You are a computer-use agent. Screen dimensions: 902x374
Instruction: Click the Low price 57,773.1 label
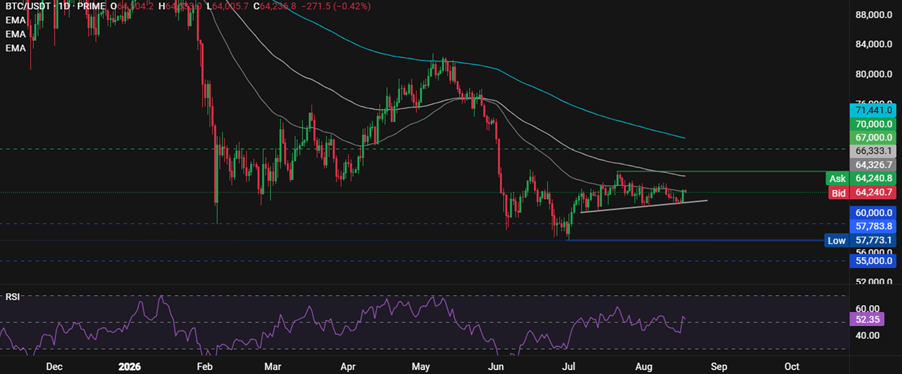click(x=873, y=241)
